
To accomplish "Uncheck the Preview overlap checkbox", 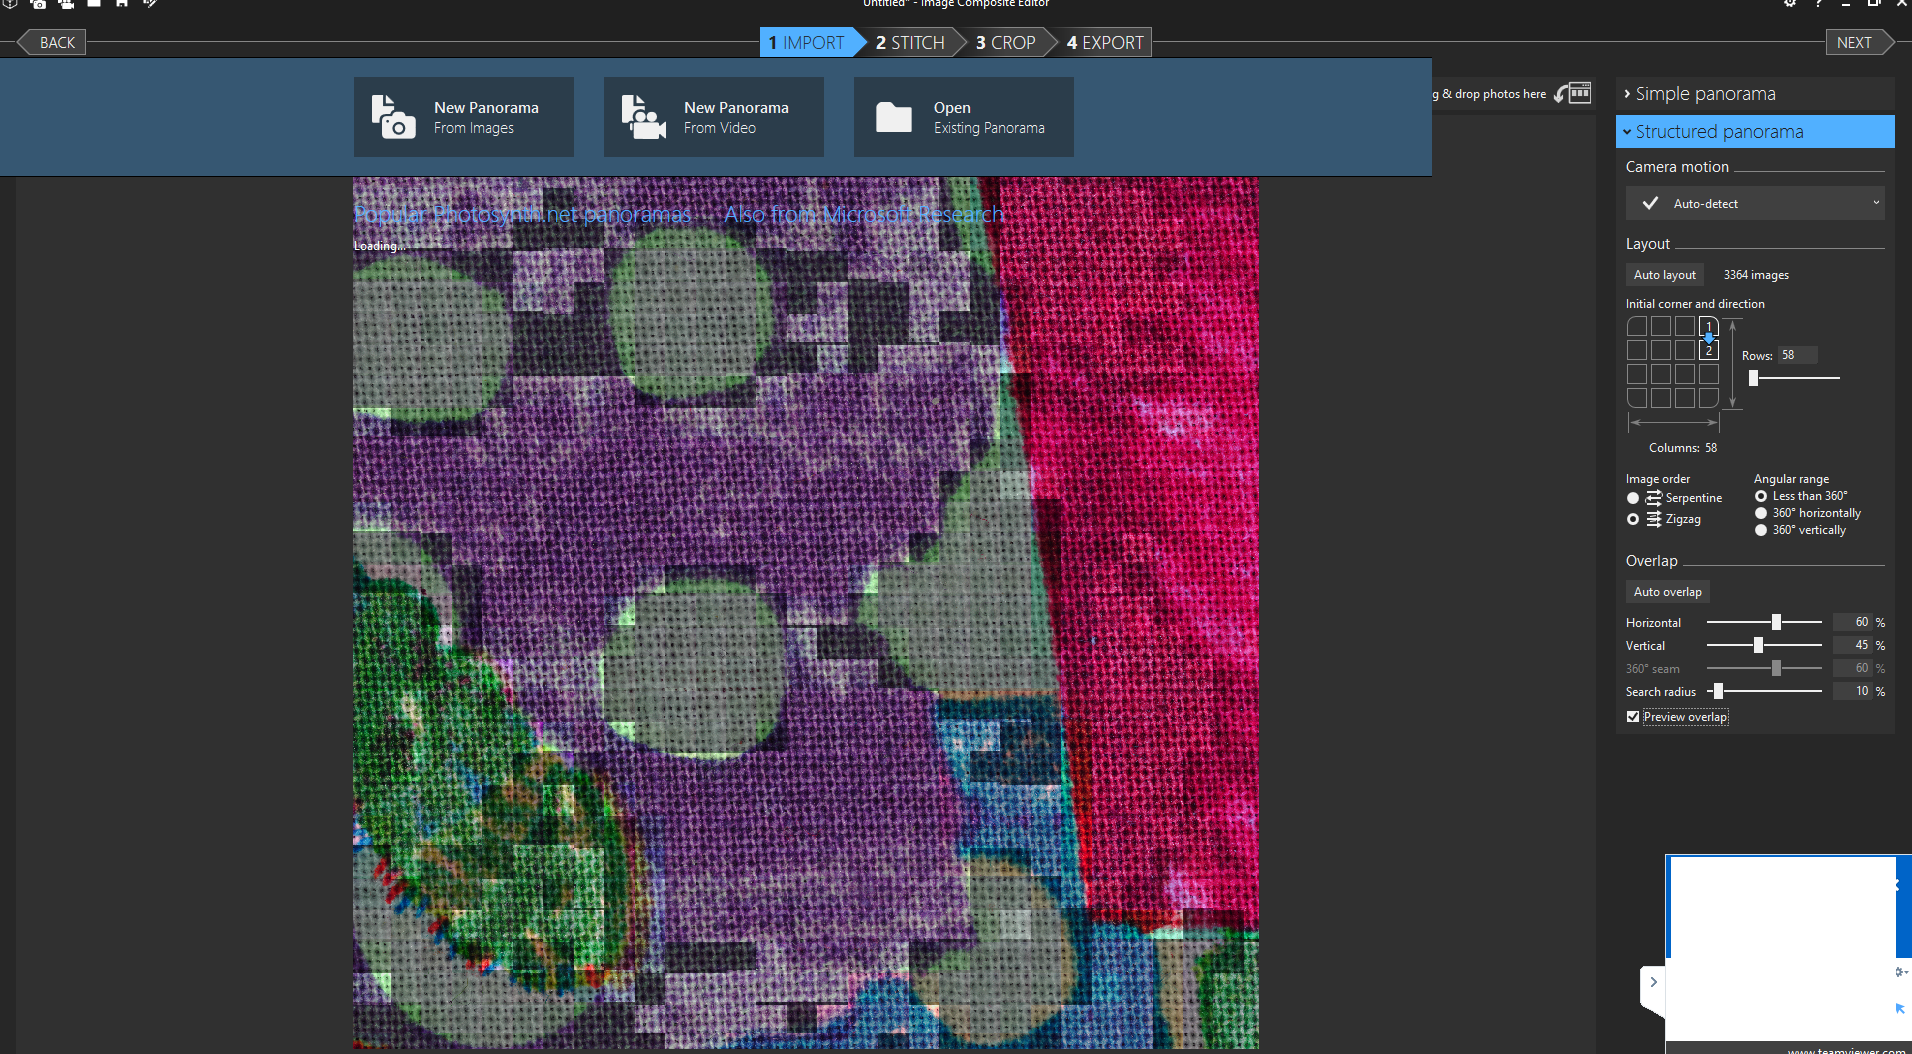I will click(1633, 717).
